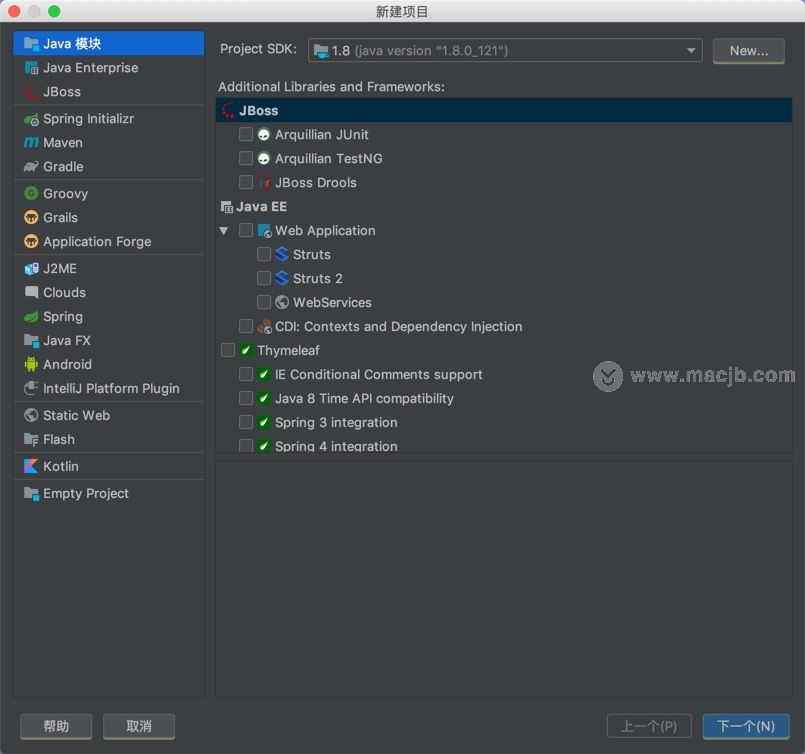Image resolution: width=805 pixels, height=754 pixels.
Task: Click the New... SDK button
Action: [x=749, y=51]
